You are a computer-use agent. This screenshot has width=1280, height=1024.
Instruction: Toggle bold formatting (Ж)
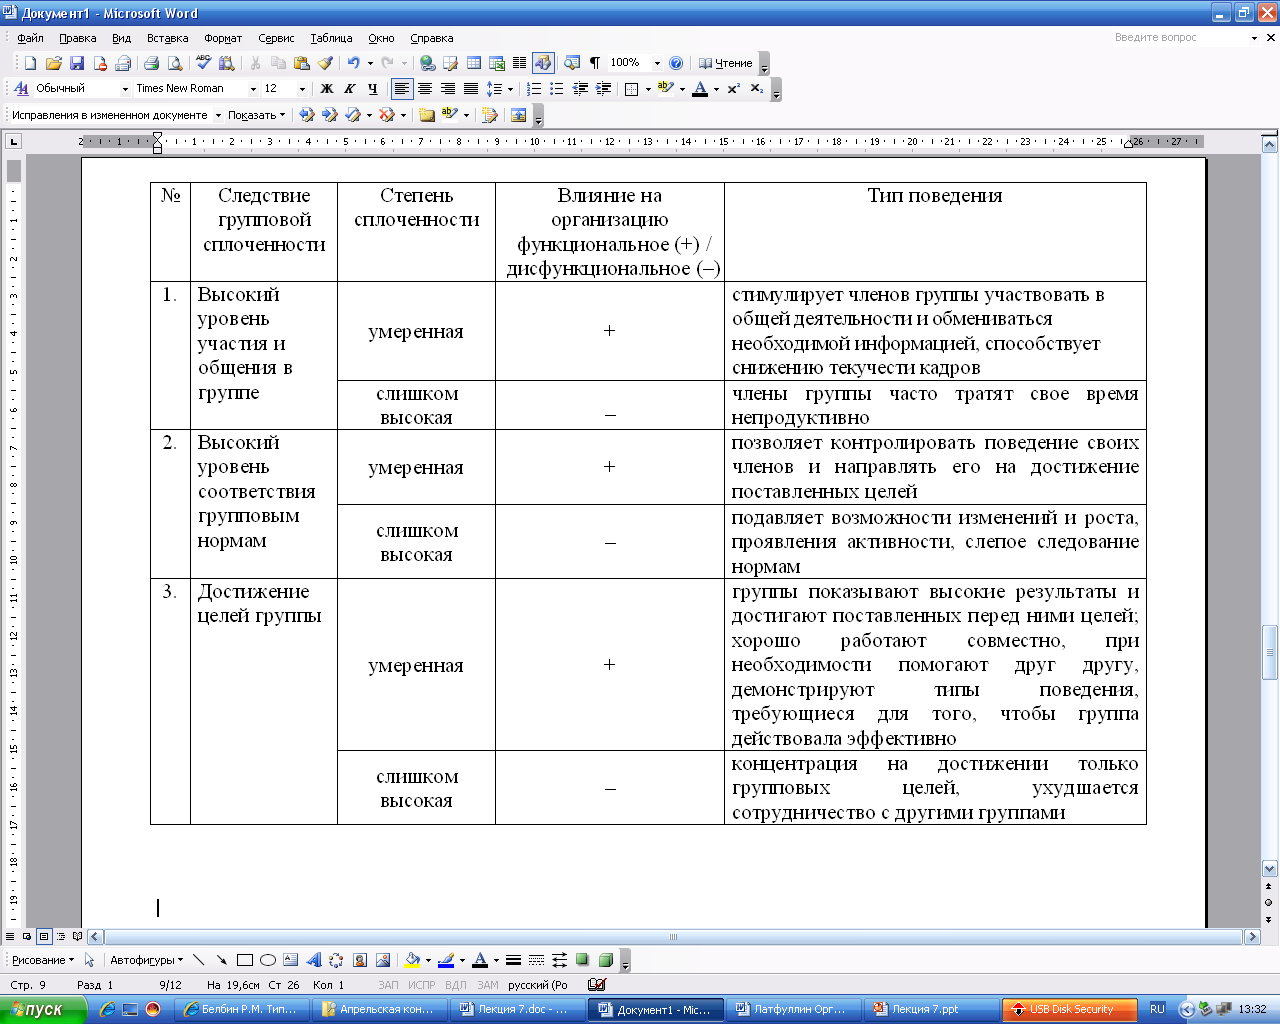(x=326, y=89)
